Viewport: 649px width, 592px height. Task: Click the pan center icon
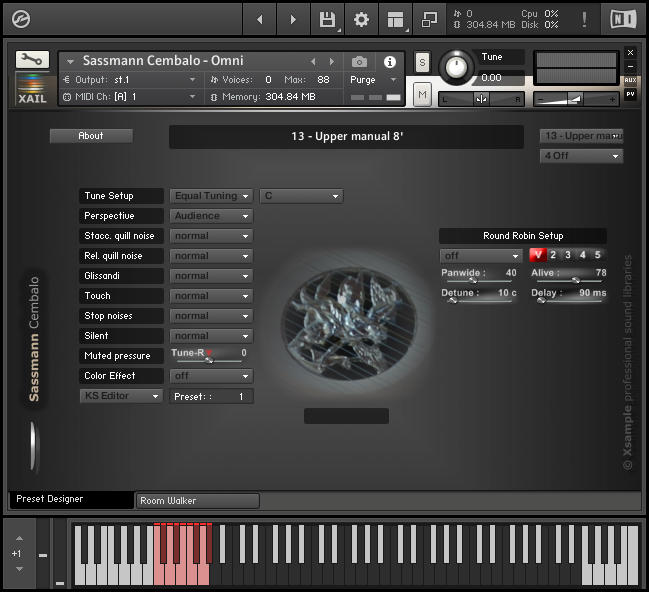pyautogui.click(x=481, y=99)
